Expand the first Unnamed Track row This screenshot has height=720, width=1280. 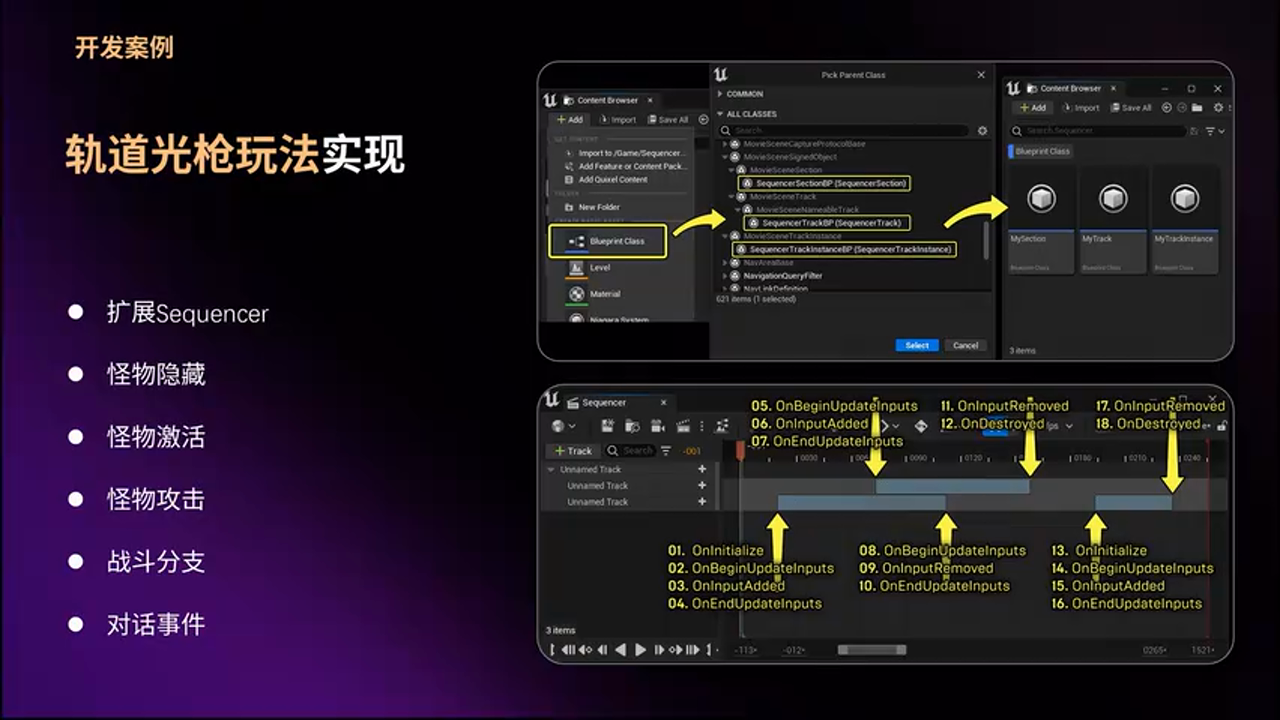[552, 469]
